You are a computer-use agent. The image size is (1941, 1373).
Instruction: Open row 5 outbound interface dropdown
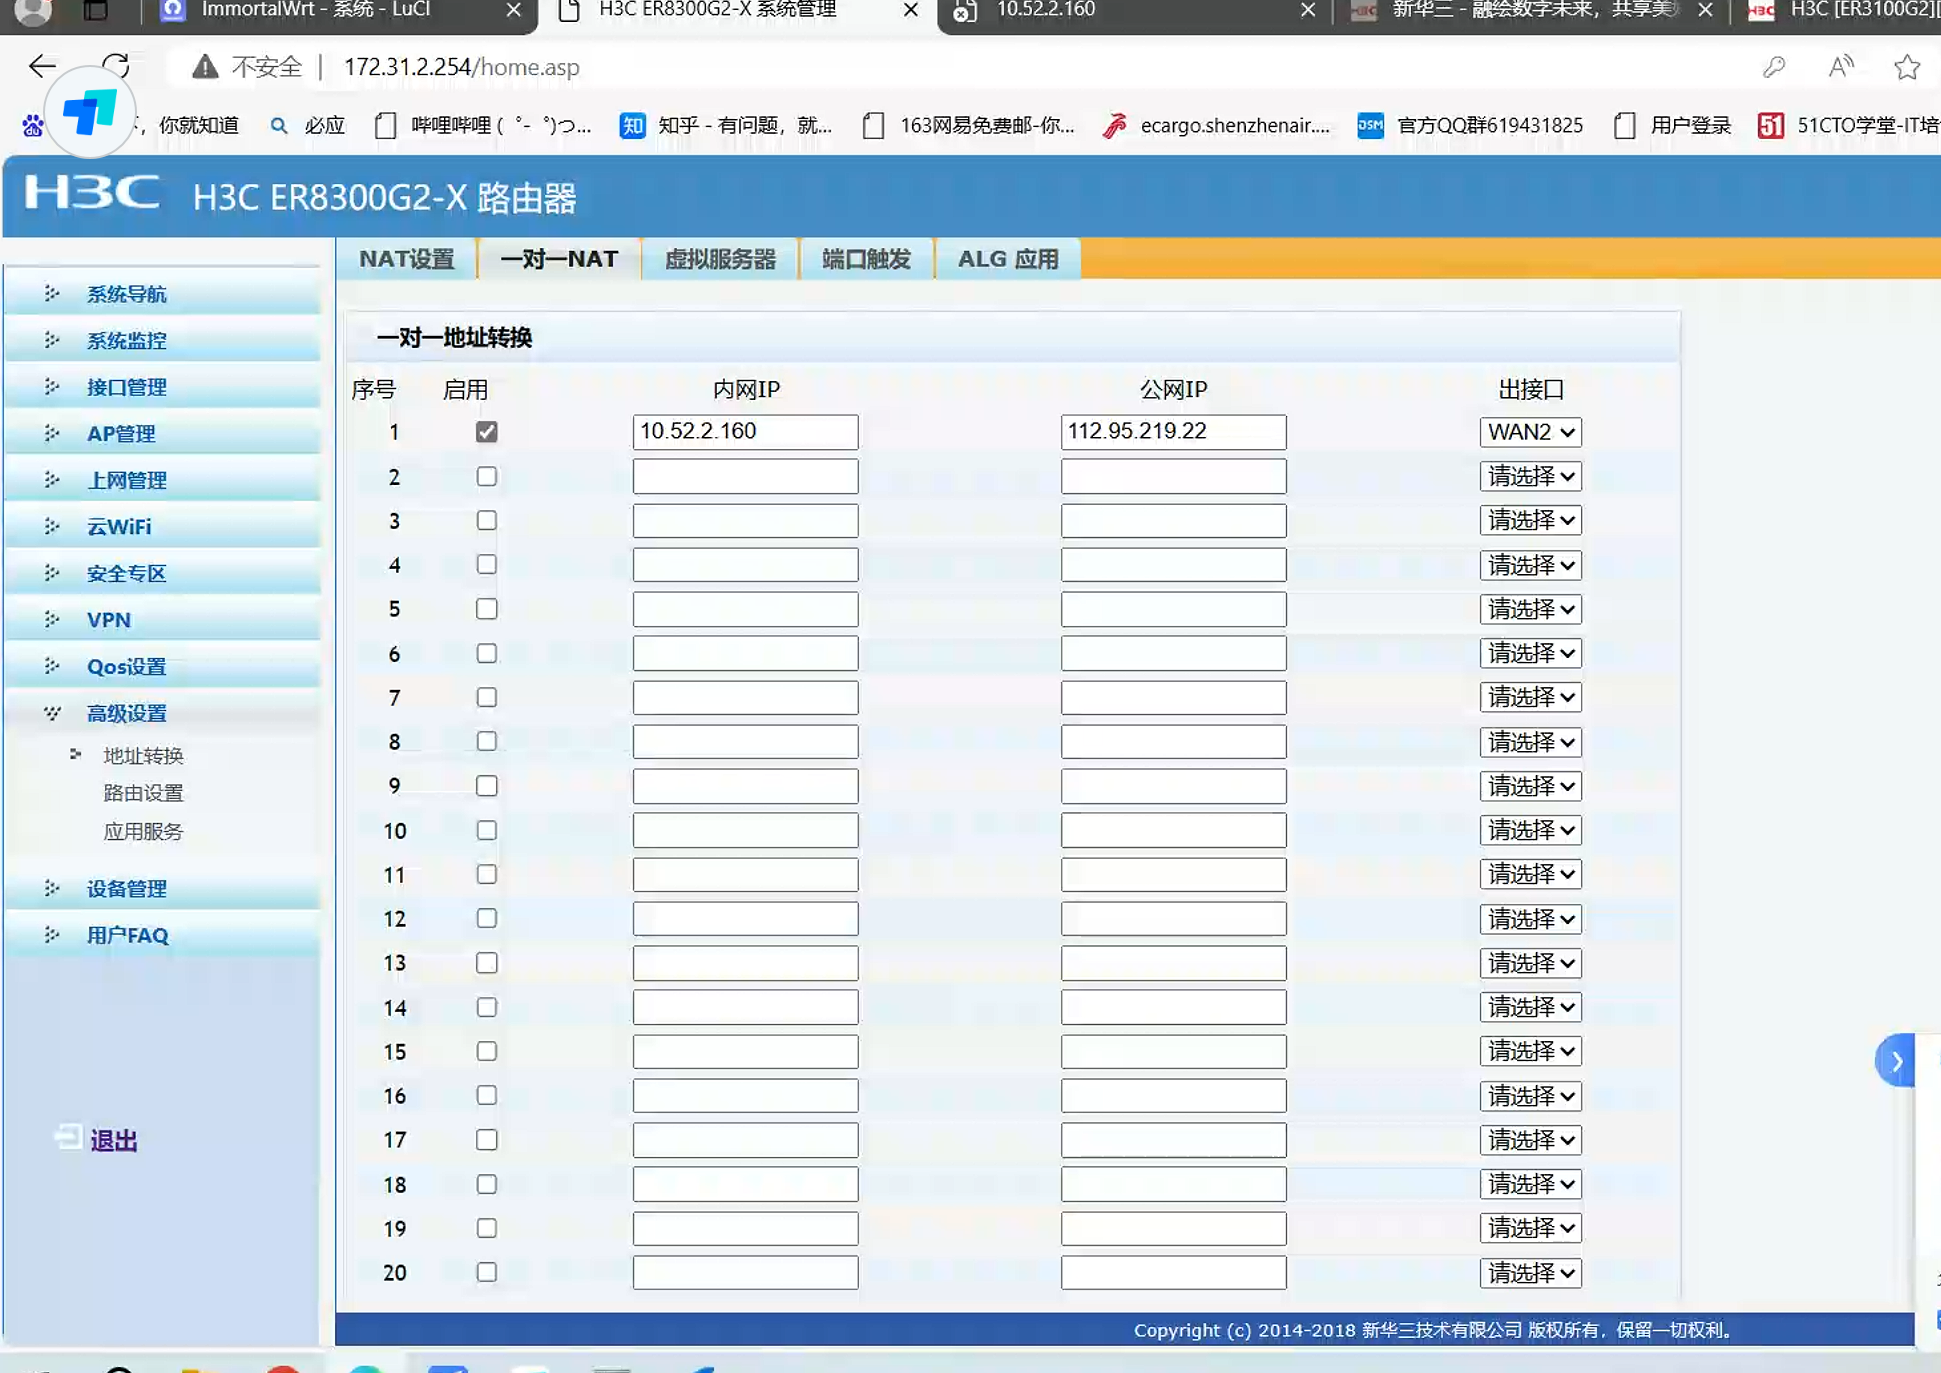(x=1530, y=609)
